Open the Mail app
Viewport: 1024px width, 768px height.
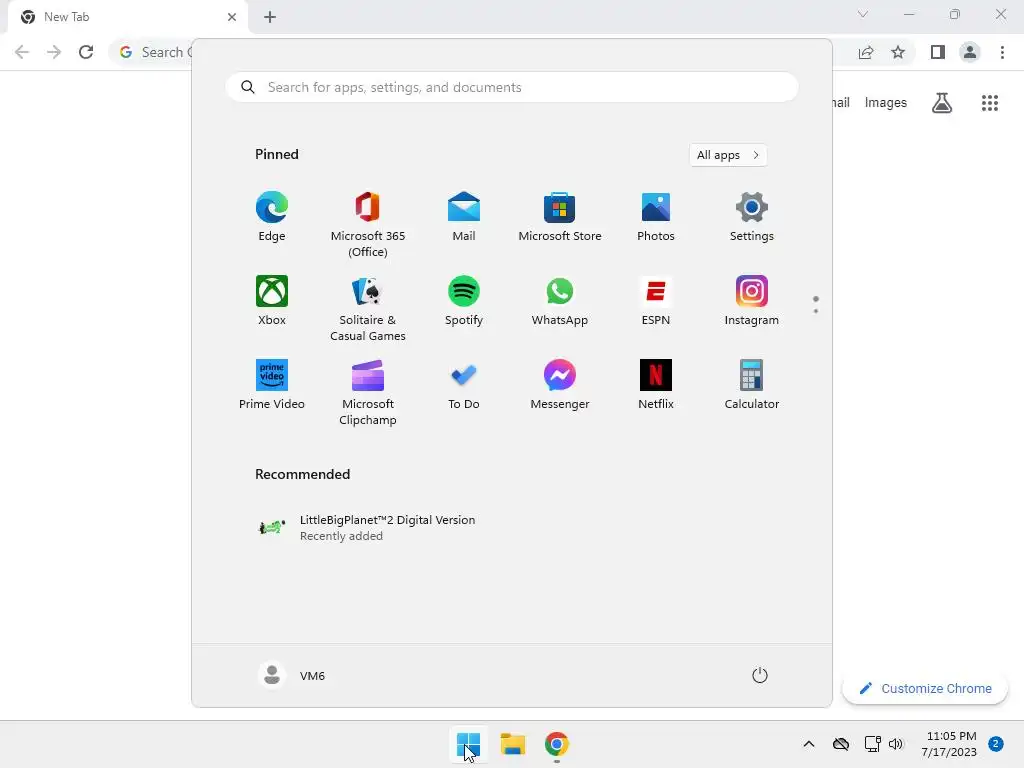click(464, 217)
